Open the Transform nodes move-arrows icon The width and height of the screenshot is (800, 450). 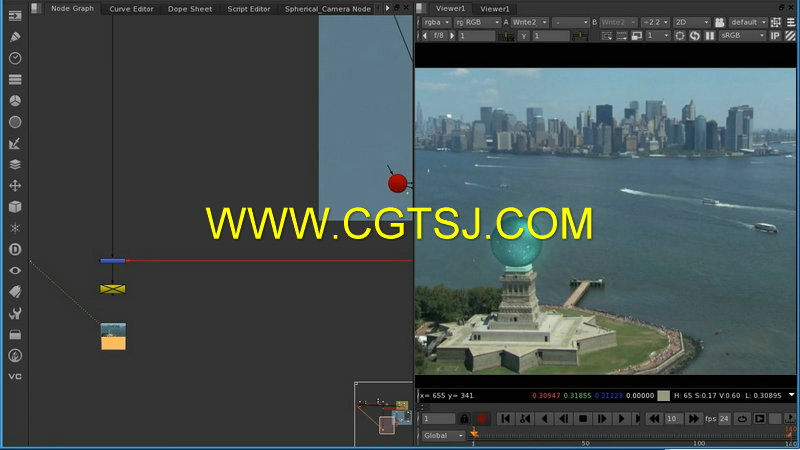15,186
